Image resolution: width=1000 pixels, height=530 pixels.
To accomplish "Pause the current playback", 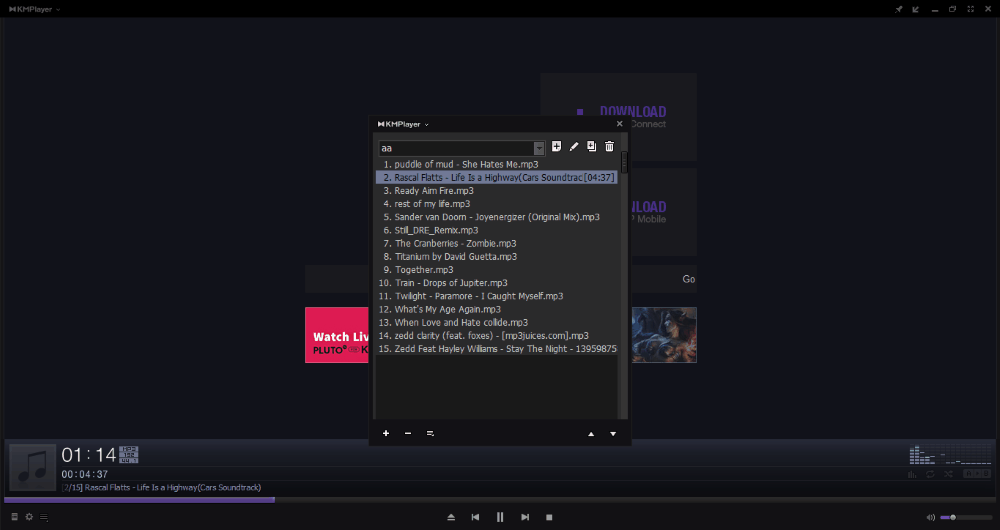I will coord(500,517).
